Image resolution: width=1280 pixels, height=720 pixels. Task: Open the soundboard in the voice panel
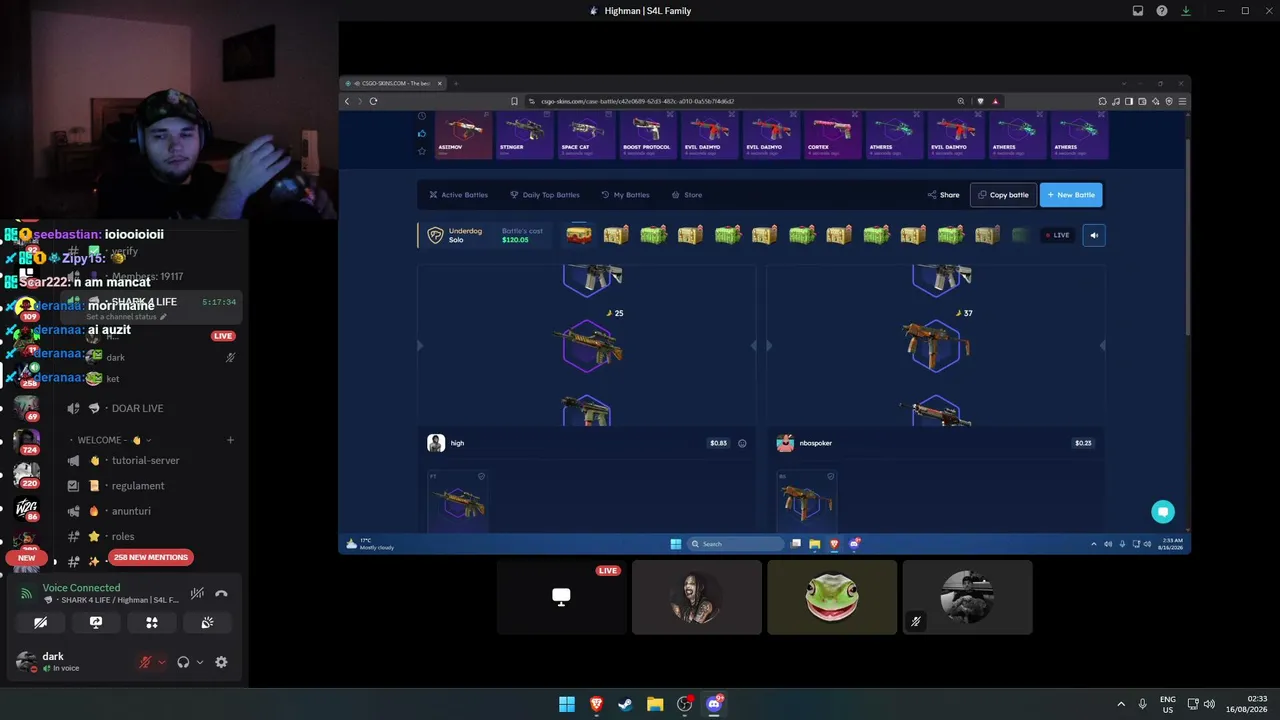207,622
